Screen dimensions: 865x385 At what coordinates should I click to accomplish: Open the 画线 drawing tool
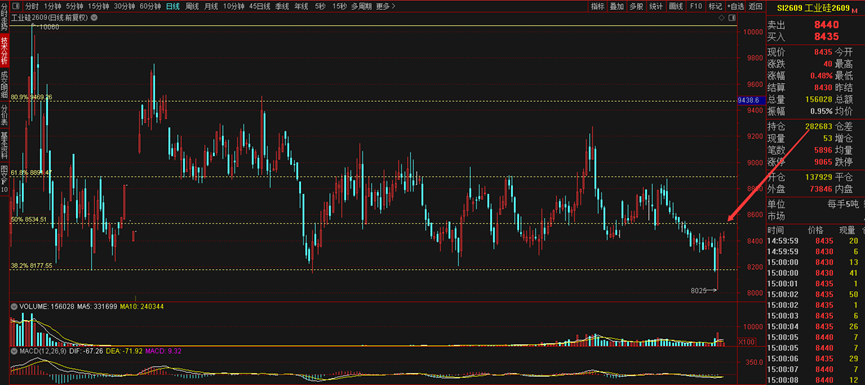pos(676,7)
